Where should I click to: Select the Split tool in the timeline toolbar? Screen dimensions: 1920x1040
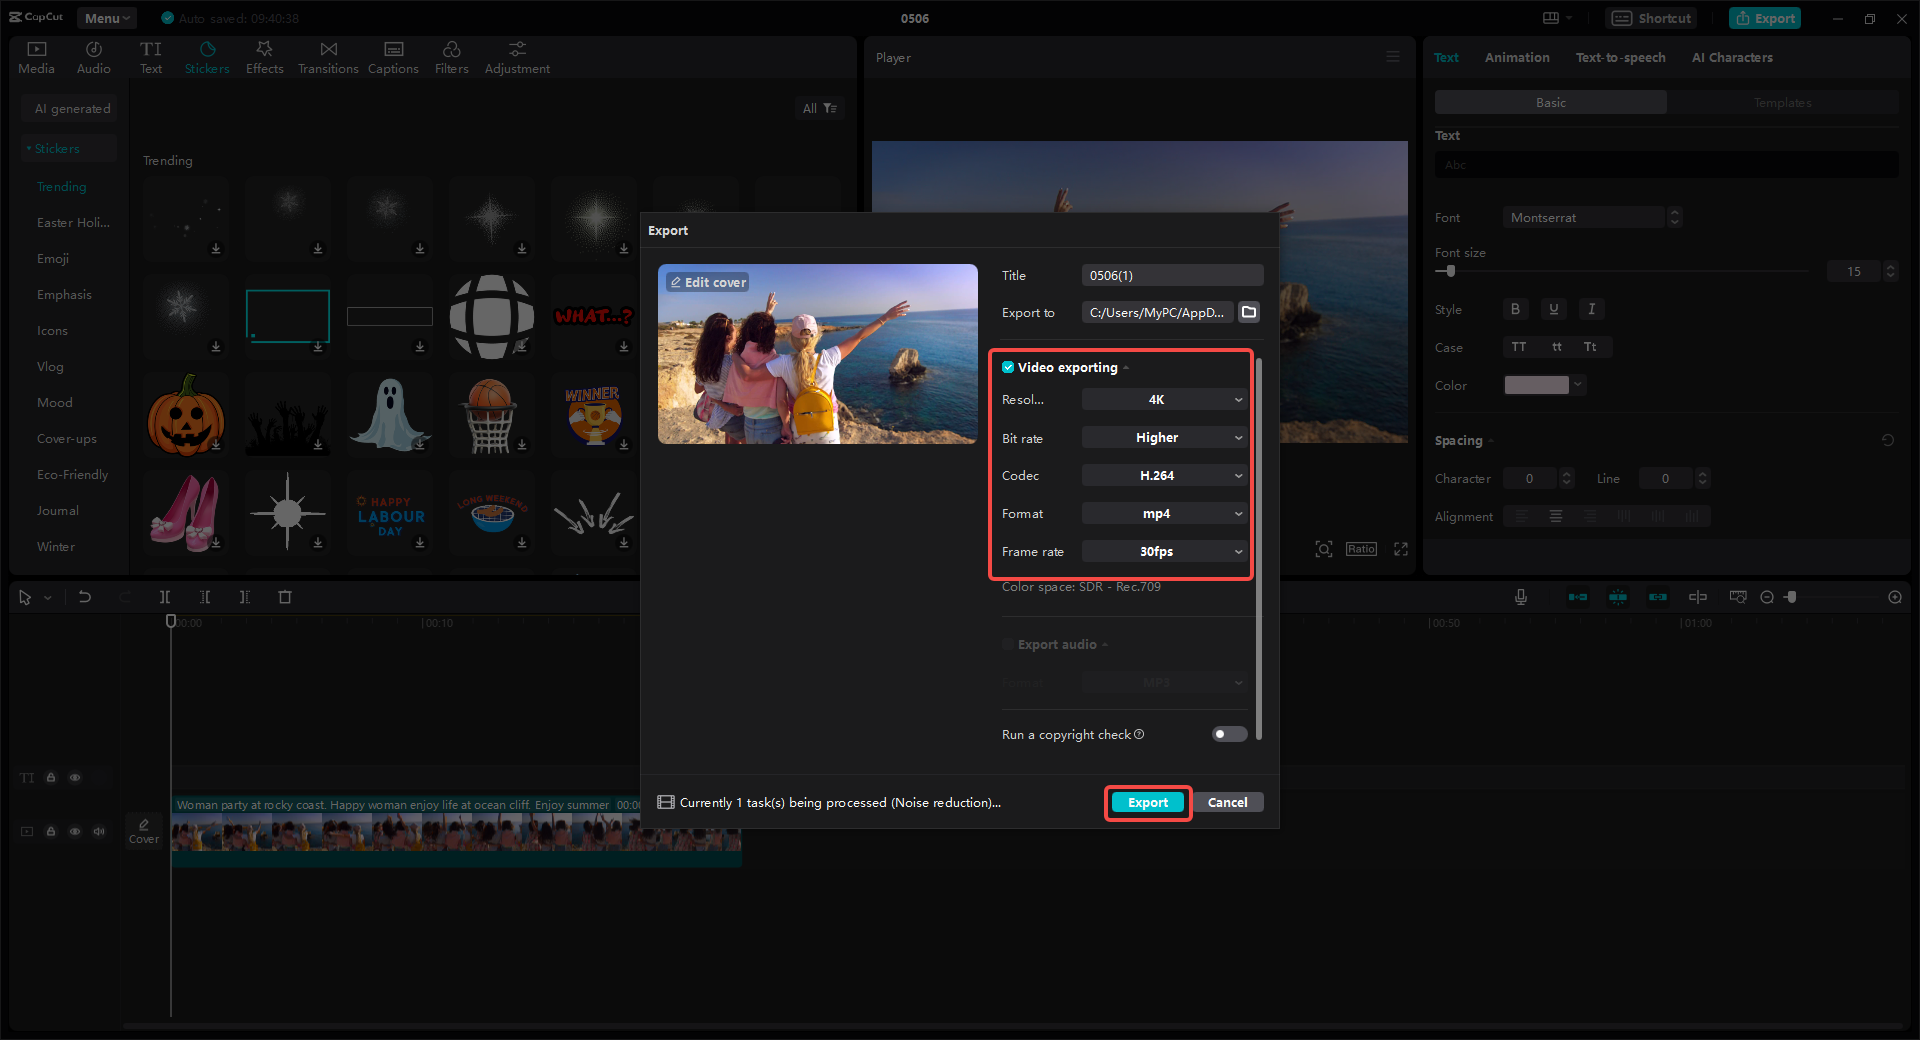point(165,597)
